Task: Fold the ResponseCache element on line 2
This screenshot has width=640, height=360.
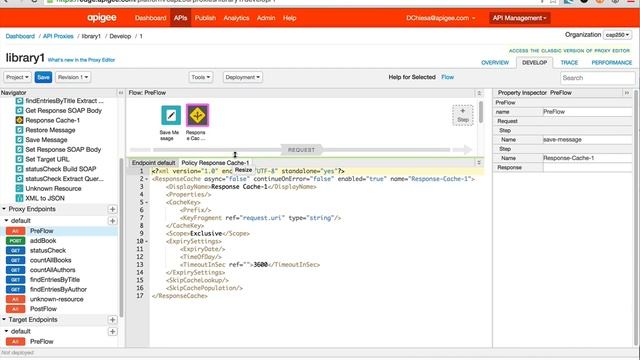Action: tap(147, 179)
